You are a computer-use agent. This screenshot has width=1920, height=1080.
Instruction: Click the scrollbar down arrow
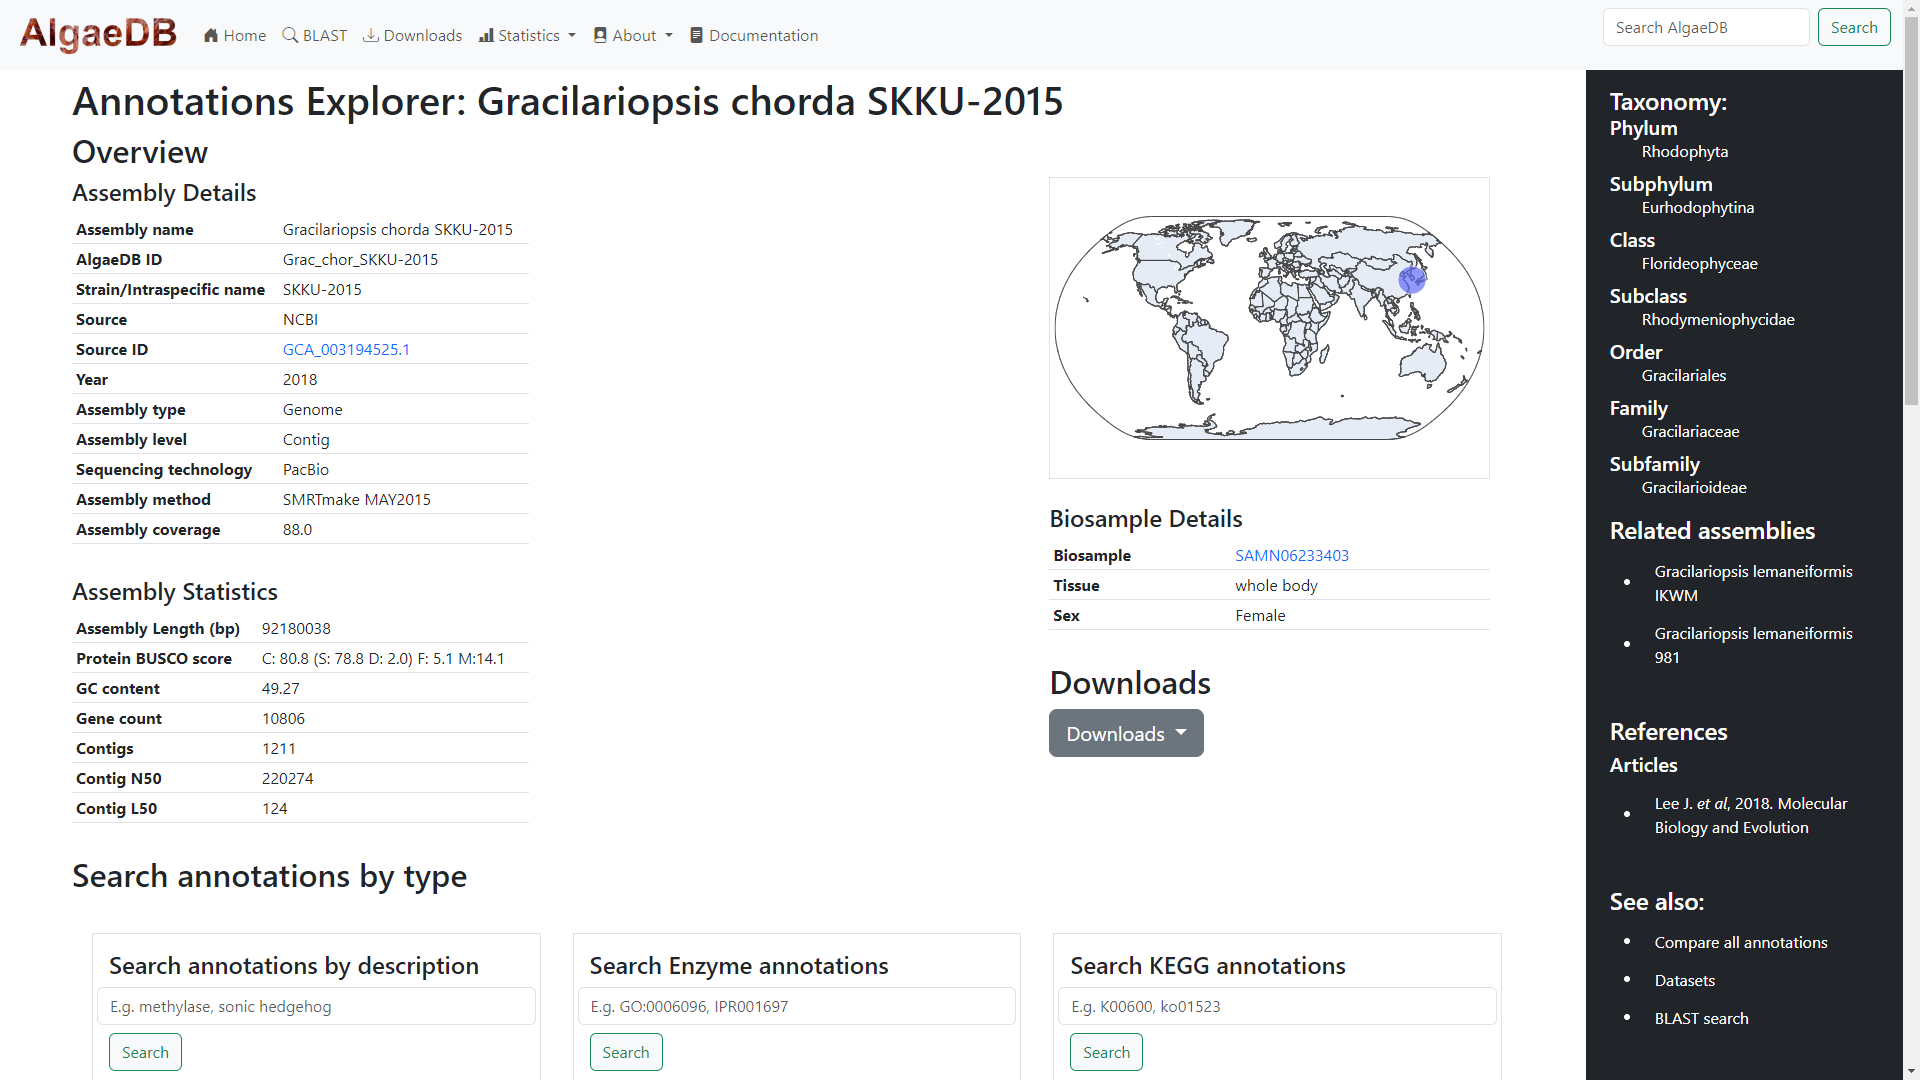(x=1911, y=1071)
